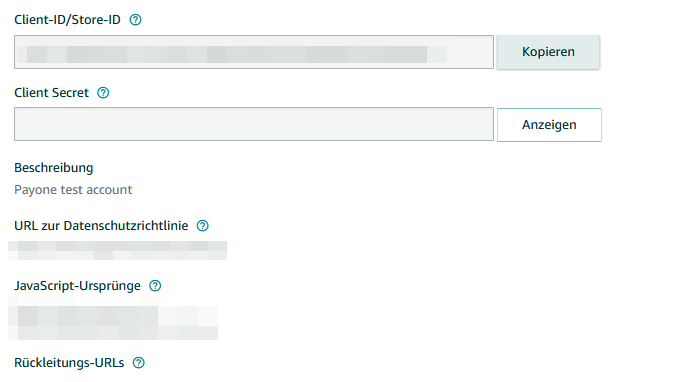This screenshot has width=688, height=382.
Task: Click inside the empty Client Secret field
Action: click(x=254, y=124)
